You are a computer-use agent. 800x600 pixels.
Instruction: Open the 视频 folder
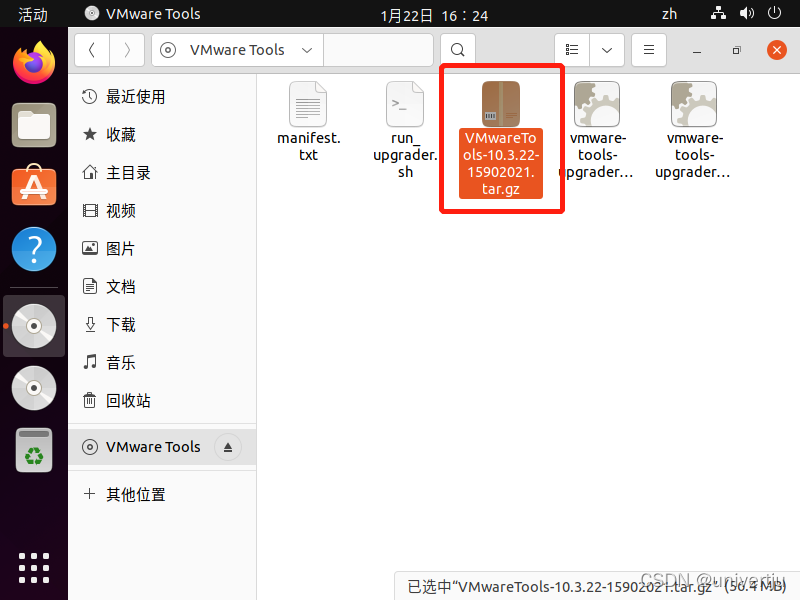tap(162, 211)
